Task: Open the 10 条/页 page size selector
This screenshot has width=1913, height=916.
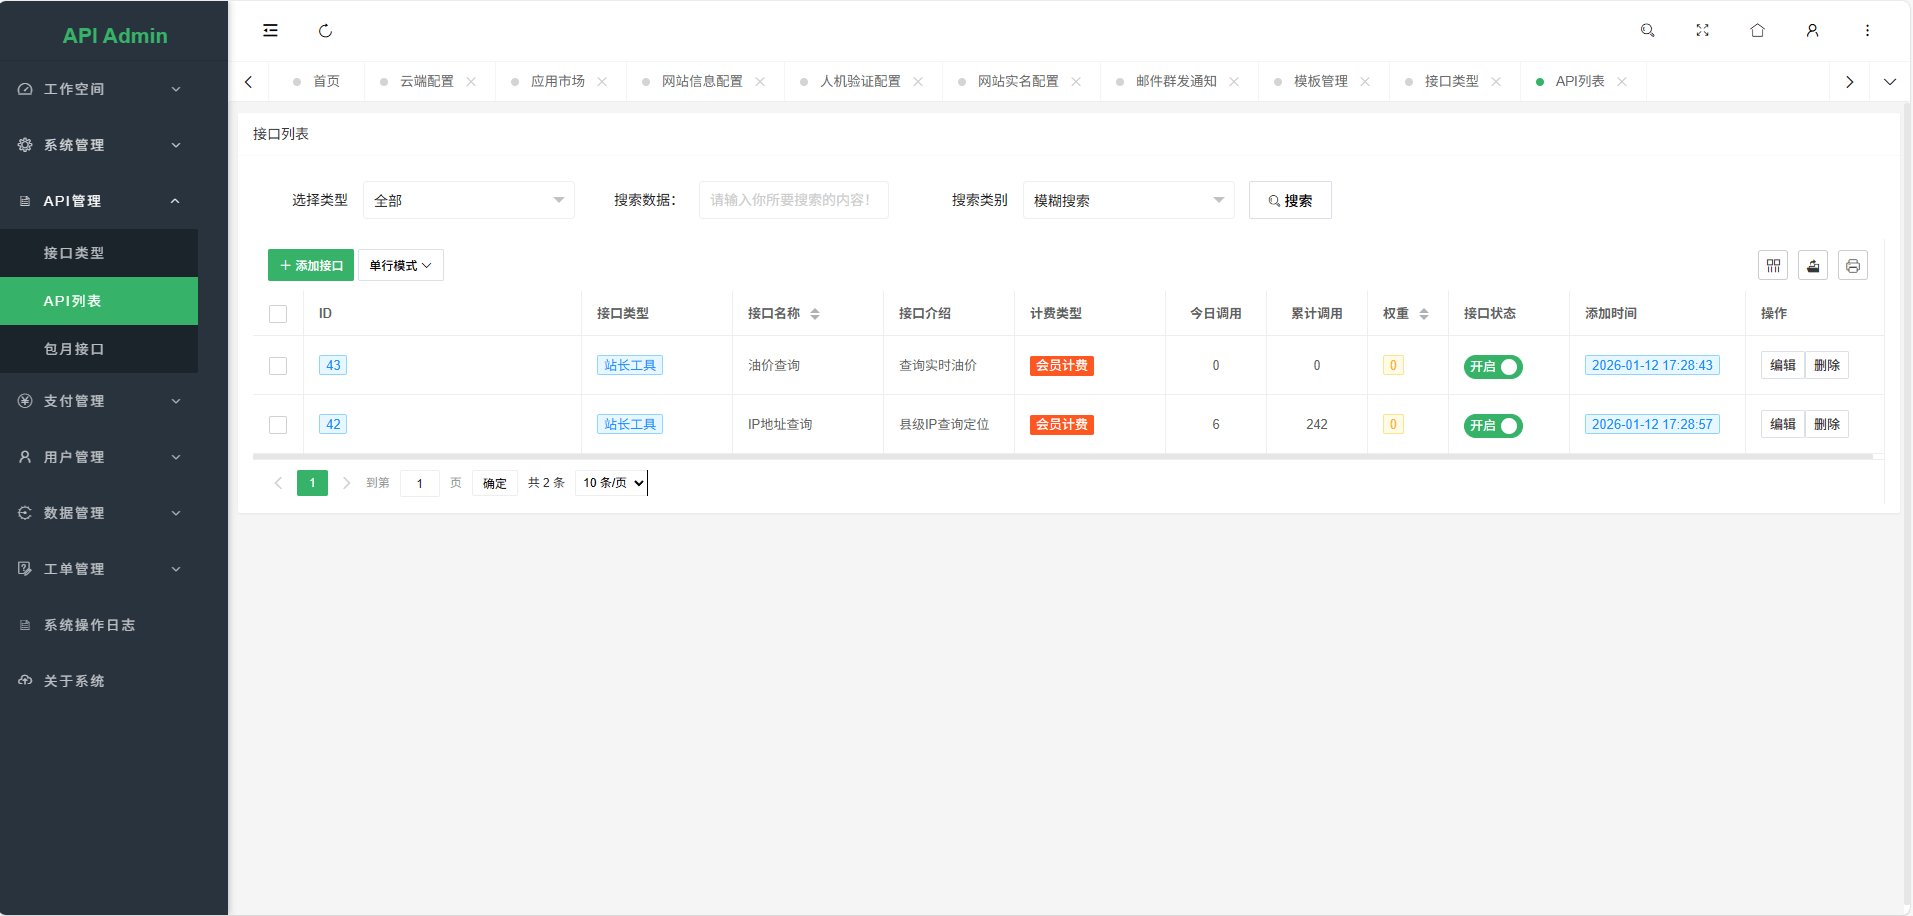Action: (610, 482)
